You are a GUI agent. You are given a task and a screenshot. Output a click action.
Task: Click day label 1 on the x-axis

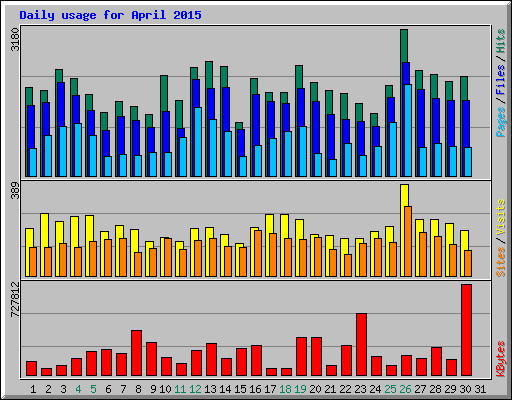[x=33, y=389]
